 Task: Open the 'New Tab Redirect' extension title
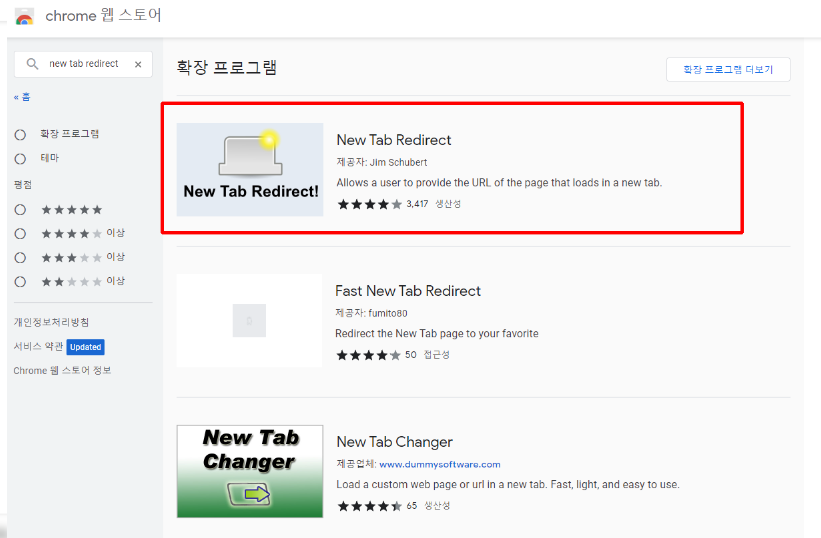pos(394,140)
